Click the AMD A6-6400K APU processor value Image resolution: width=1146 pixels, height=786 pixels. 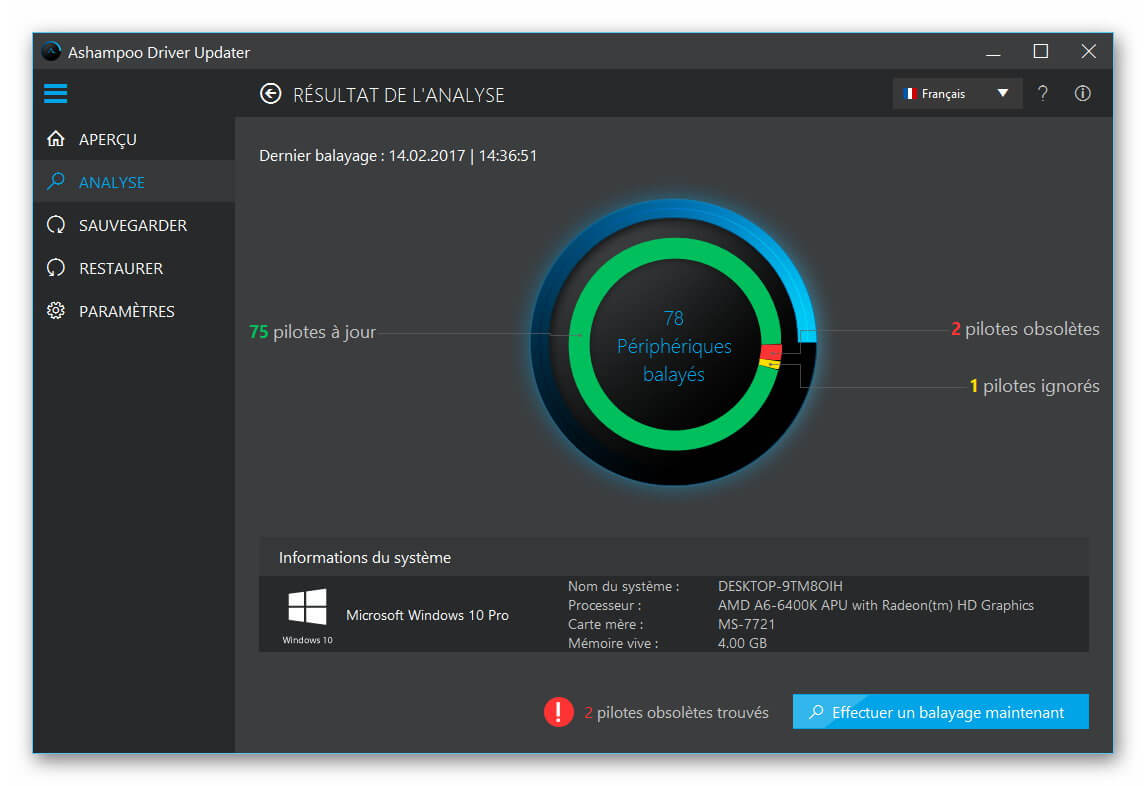pyautogui.click(x=876, y=605)
